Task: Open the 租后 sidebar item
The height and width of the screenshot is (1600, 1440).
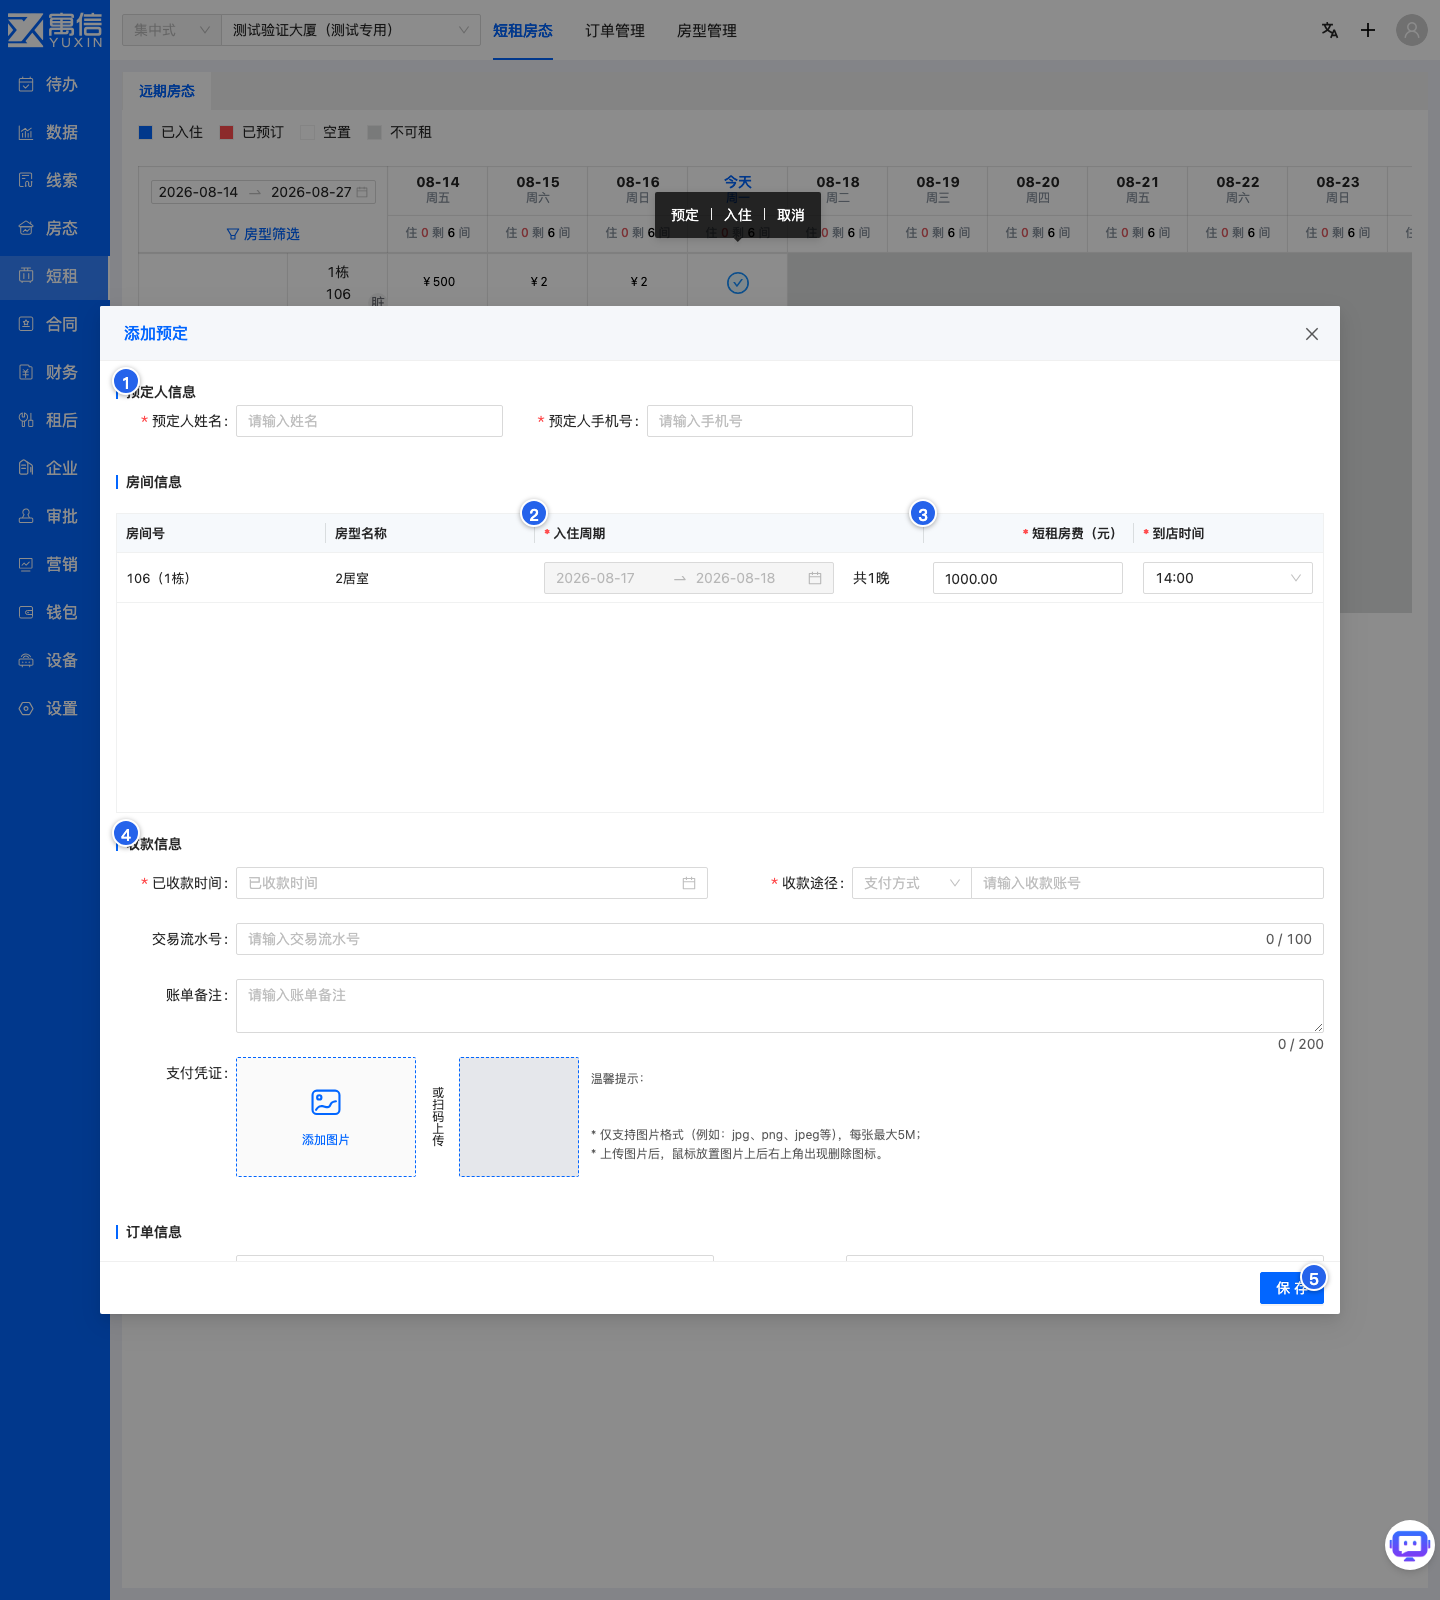Action: 54,420
